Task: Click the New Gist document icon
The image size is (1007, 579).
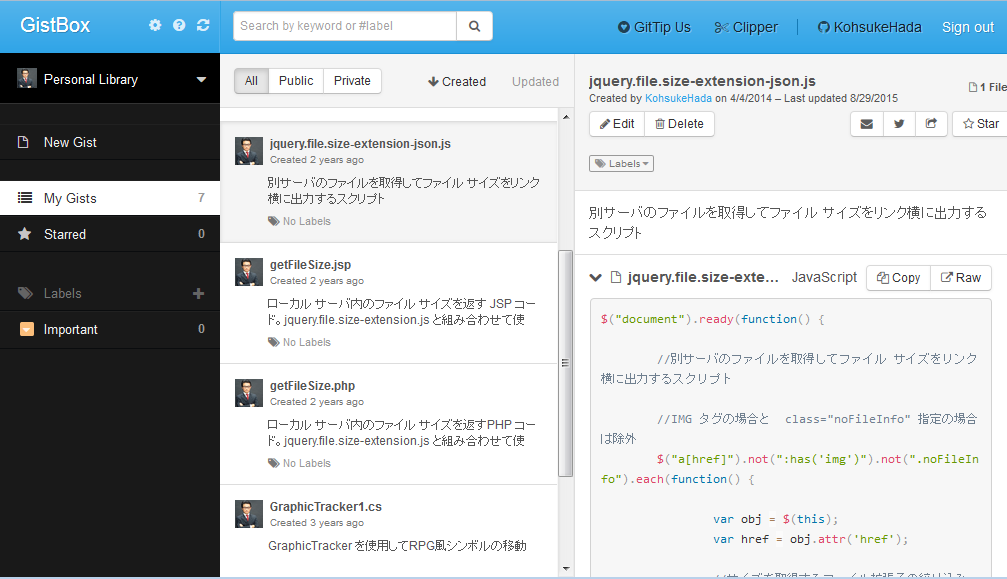Action: click(23, 142)
